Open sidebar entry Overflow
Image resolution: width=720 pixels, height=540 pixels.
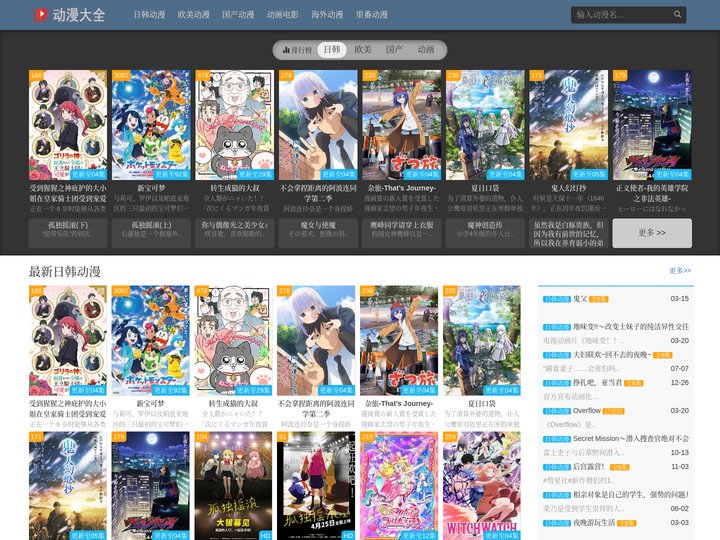587,411
